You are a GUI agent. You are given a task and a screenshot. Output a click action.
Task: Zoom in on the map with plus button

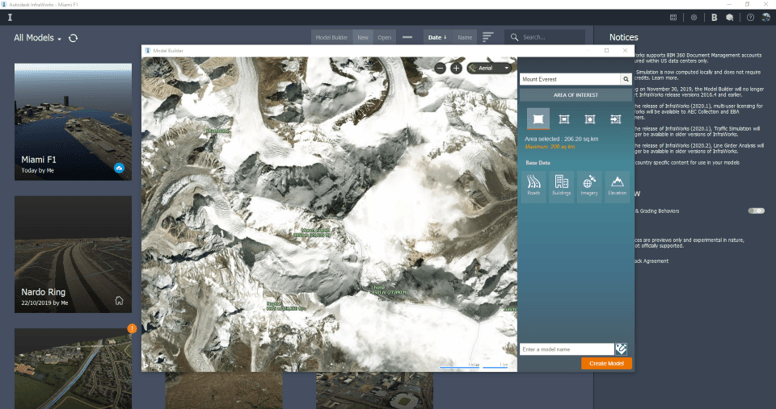tap(456, 68)
